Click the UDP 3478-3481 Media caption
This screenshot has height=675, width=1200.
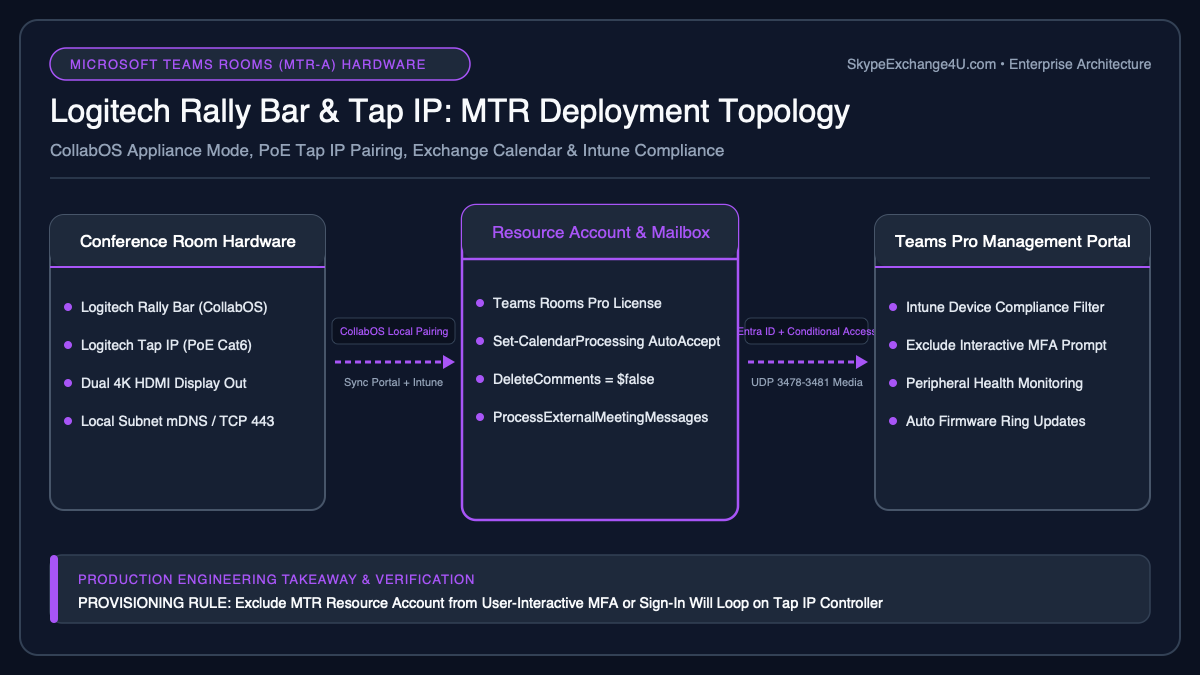[x=806, y=381]
